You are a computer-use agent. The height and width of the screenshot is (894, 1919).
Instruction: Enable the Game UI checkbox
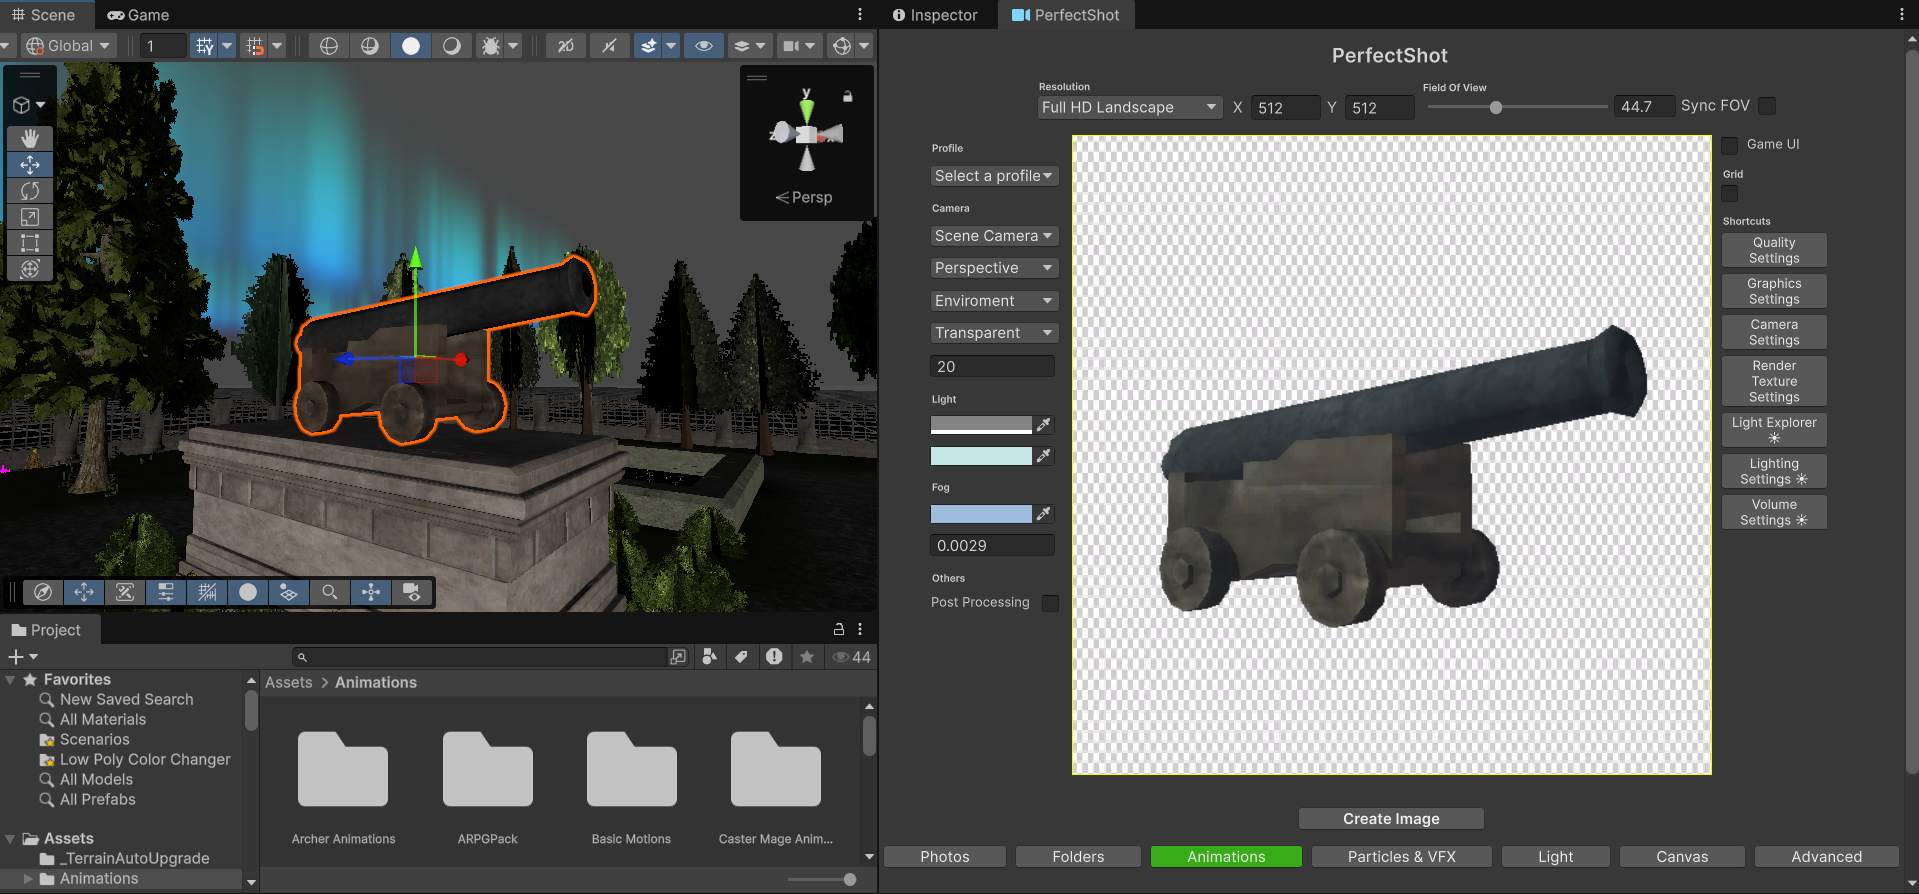(x=1730, y=145)
